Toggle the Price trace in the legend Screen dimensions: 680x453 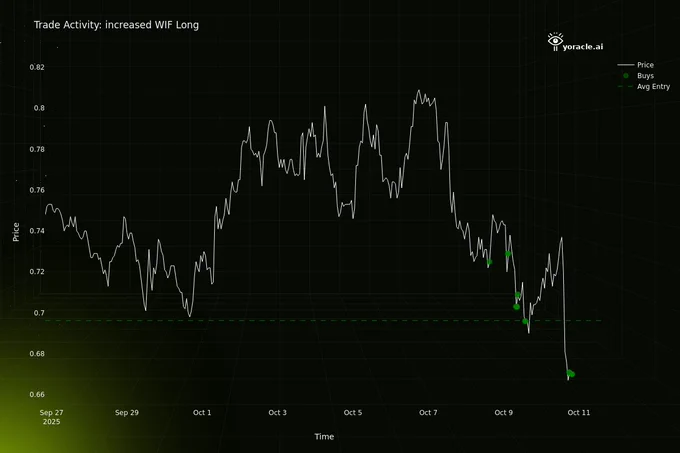coord(635,65)
